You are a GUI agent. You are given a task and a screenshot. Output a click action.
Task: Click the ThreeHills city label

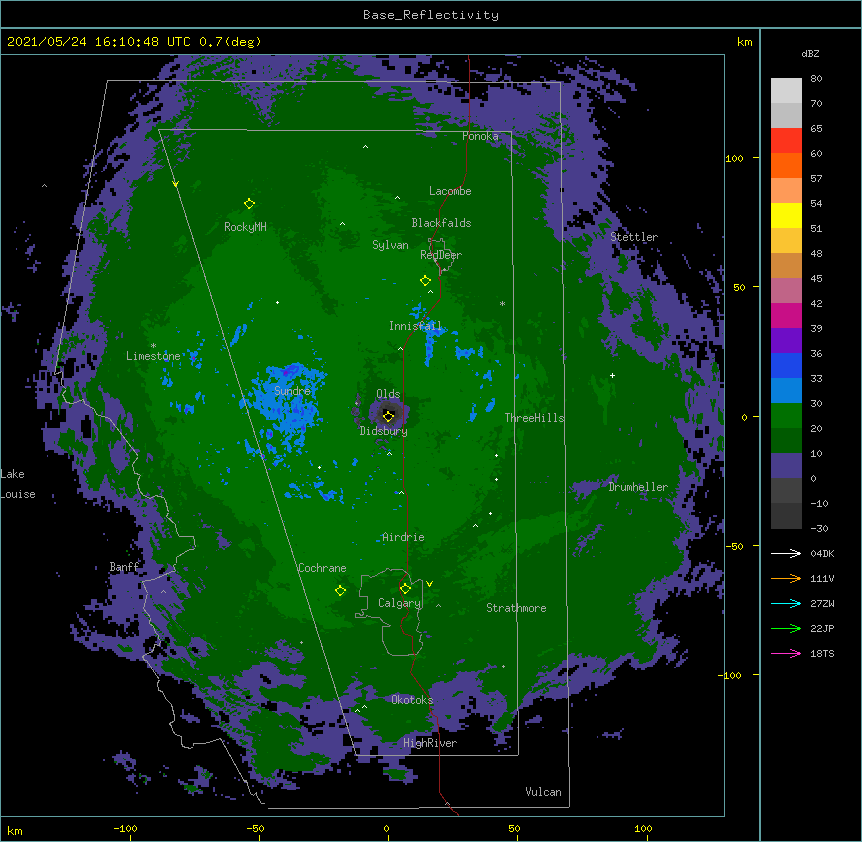534,418
